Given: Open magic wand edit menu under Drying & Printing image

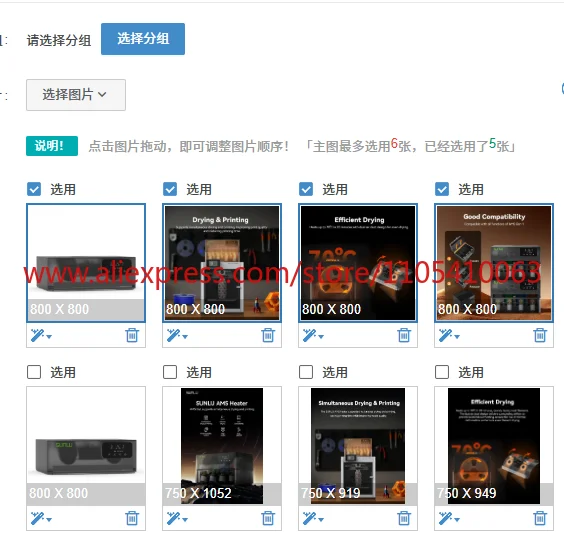Looking at the screenshot, I should pyautogui.click(x=177, y=335).
